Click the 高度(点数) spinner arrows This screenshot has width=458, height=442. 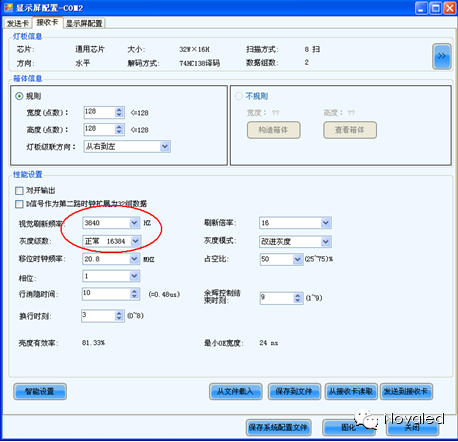[x=119, y=129]
